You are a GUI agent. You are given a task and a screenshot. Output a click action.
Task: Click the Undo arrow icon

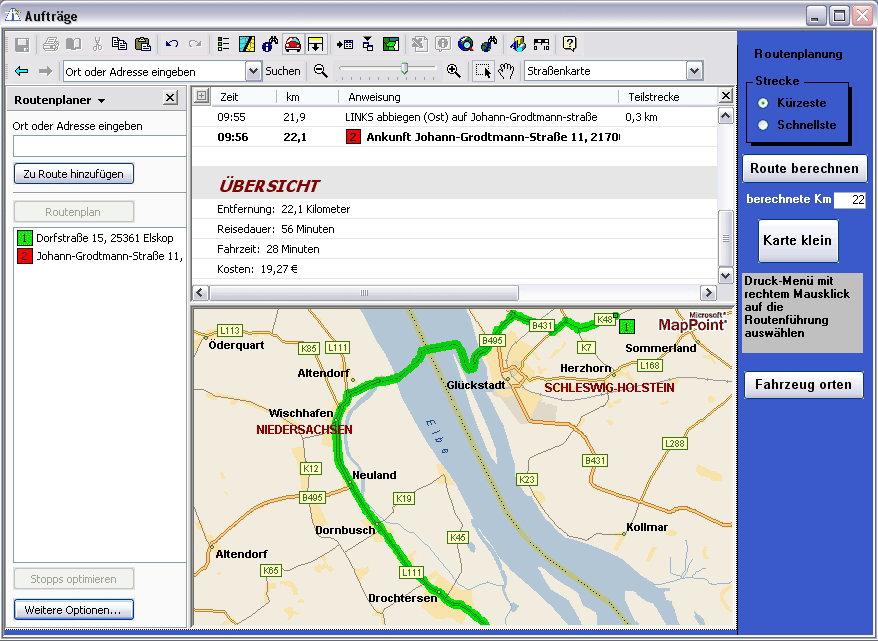172,44
